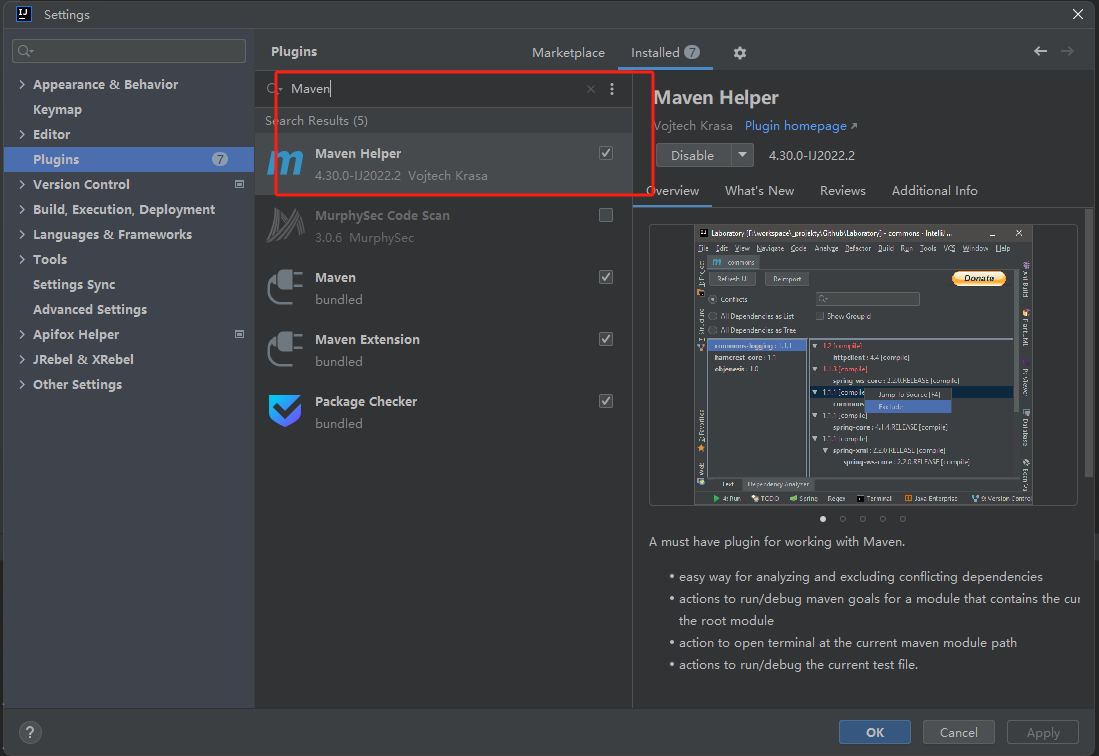Close the Settings dialog window
1099x756 pixels.
[1077, 14]
